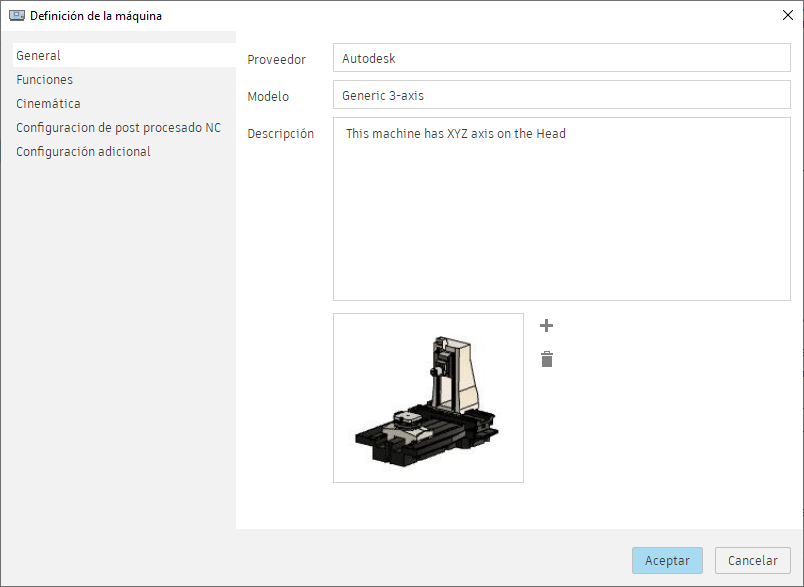Click the machine definition title bar icon

17,15
